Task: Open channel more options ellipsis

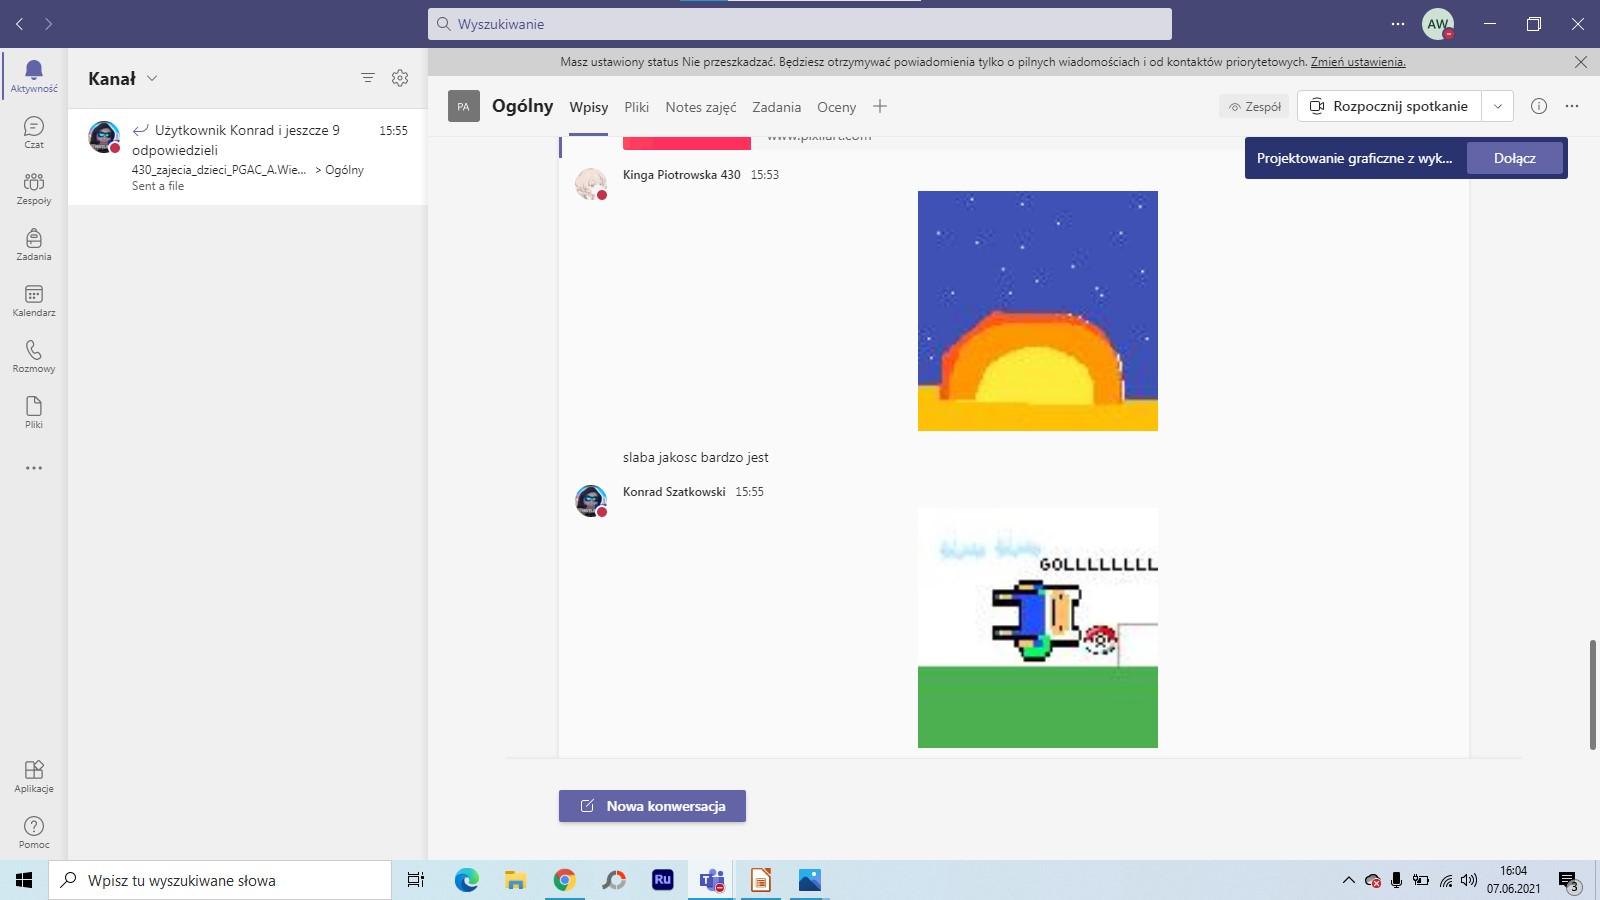Action: [1572, 106]
